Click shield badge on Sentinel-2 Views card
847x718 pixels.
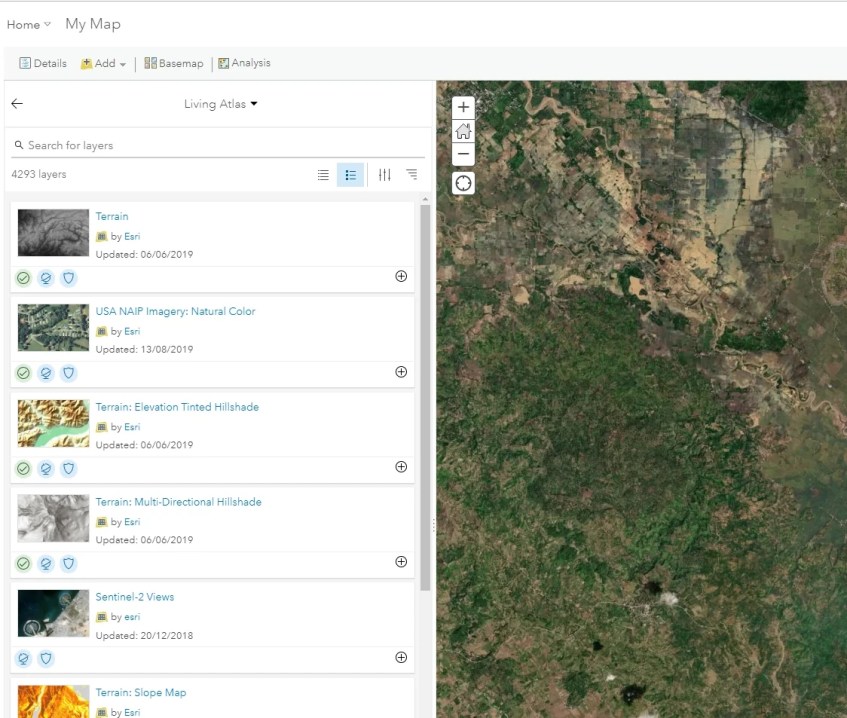tap(46, 659)
